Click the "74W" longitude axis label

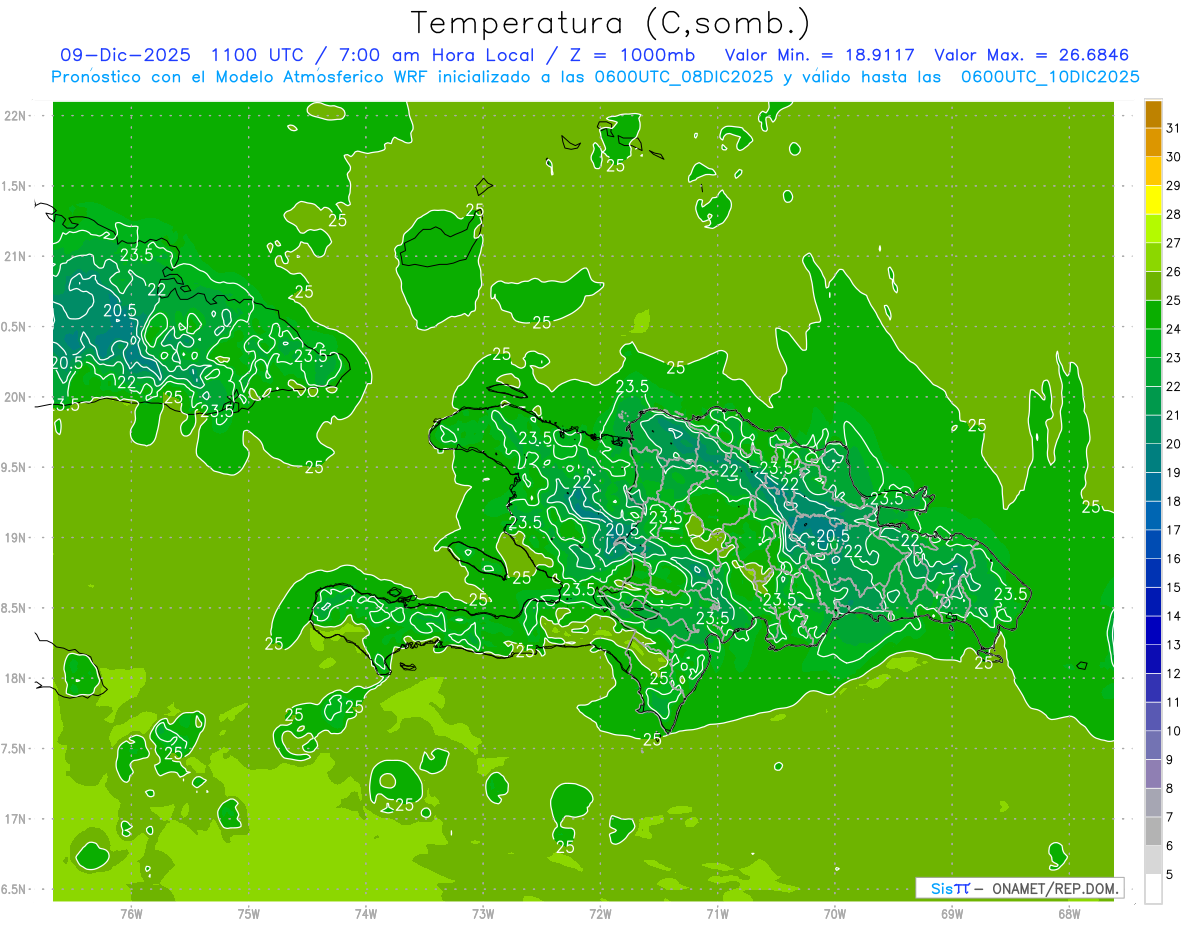[x=366, y=913]
